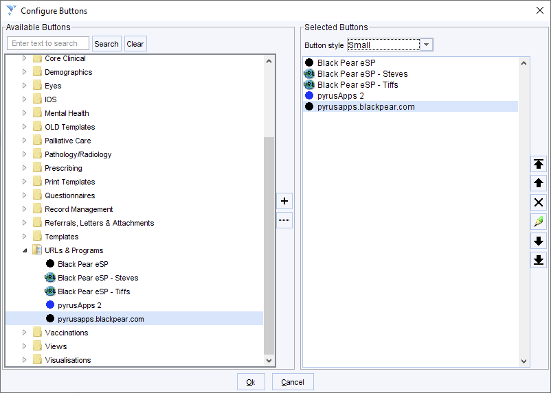Click the move-up arrow icon
Screen dimensions: 551x393
(x=538, y=183)
